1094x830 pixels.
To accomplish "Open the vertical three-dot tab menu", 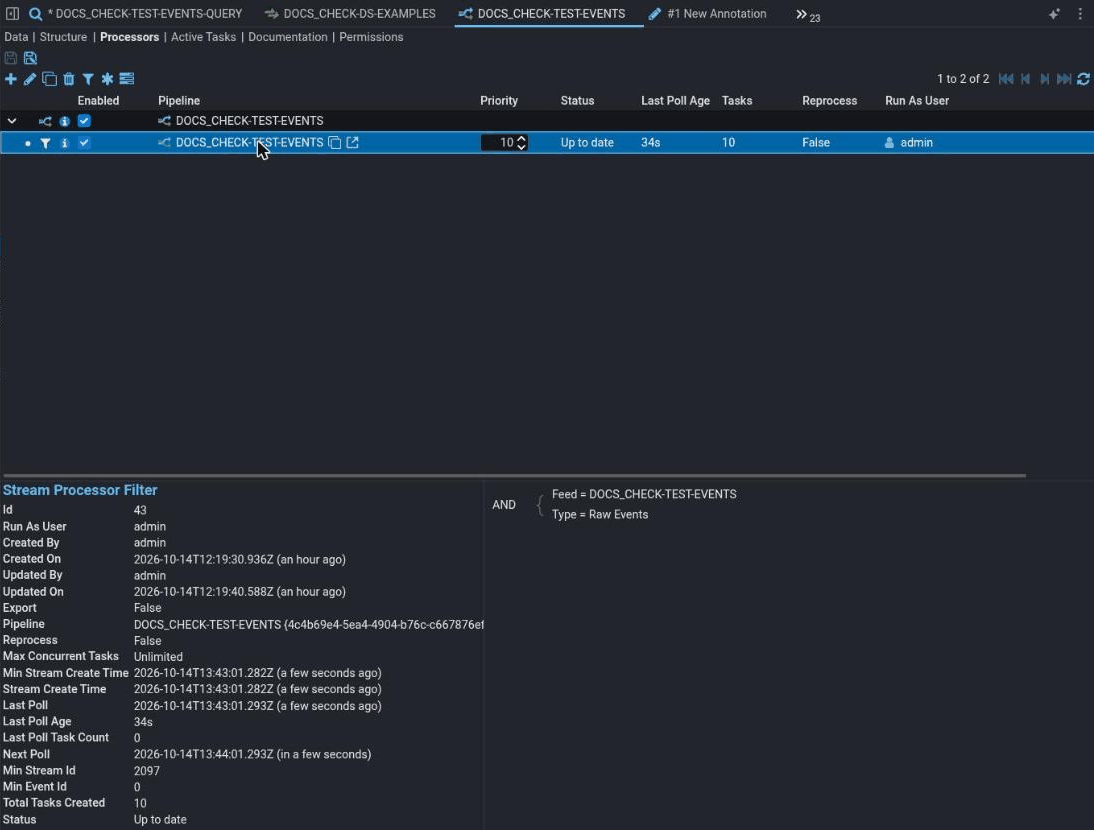I will pyautogui.click(x=1080, y=14).
